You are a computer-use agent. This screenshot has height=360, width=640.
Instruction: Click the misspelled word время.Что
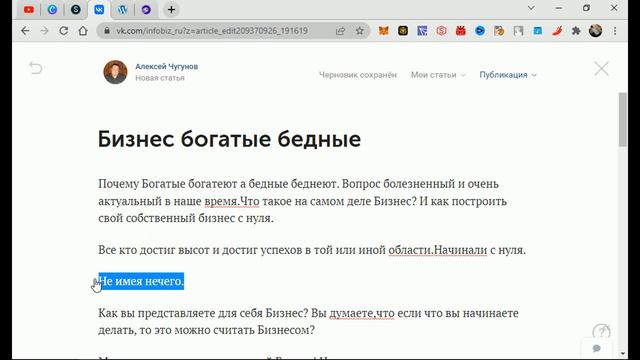(x=232, y=201)
